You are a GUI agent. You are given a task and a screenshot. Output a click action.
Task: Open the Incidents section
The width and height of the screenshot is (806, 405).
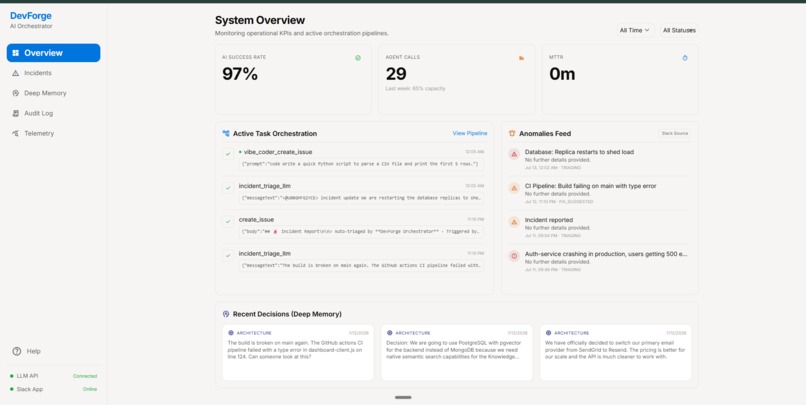[x=53, y=73]
